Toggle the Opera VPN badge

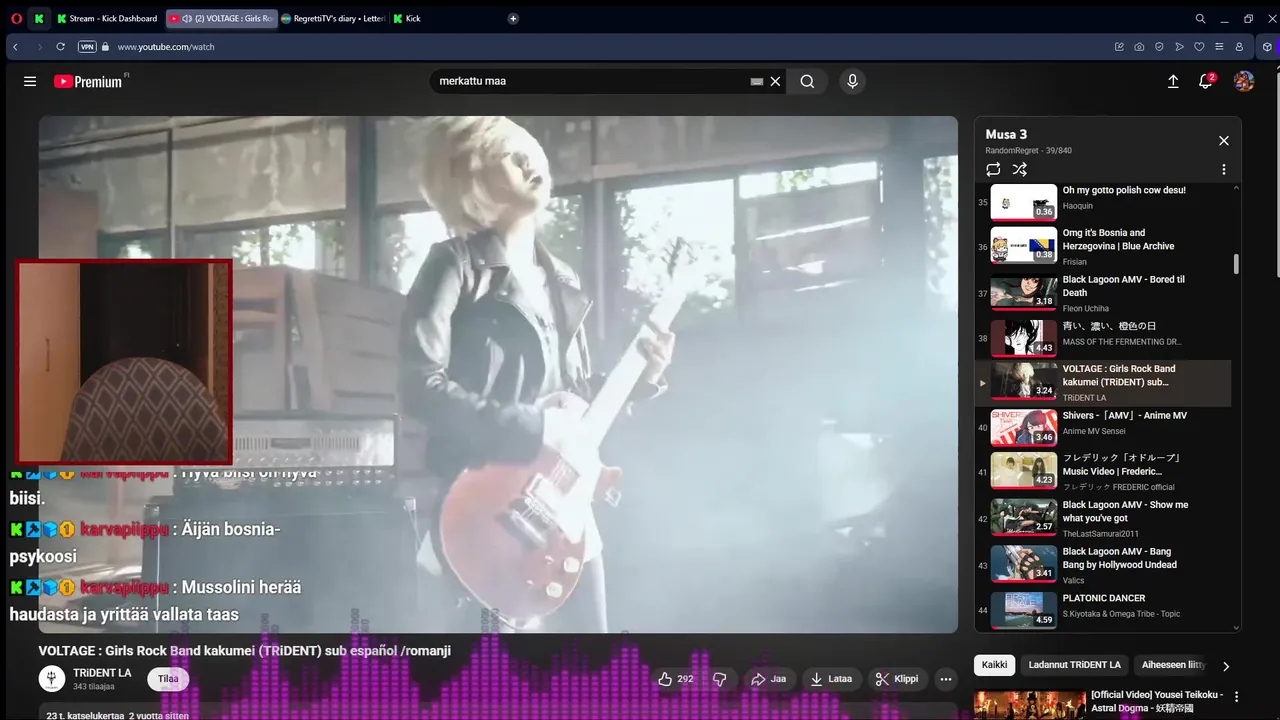click(87, 47)
